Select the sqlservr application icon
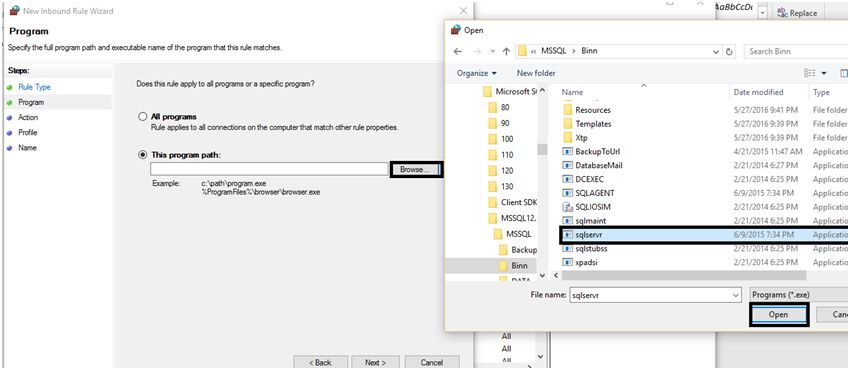850x370 pixels. [x=568, y=235]
